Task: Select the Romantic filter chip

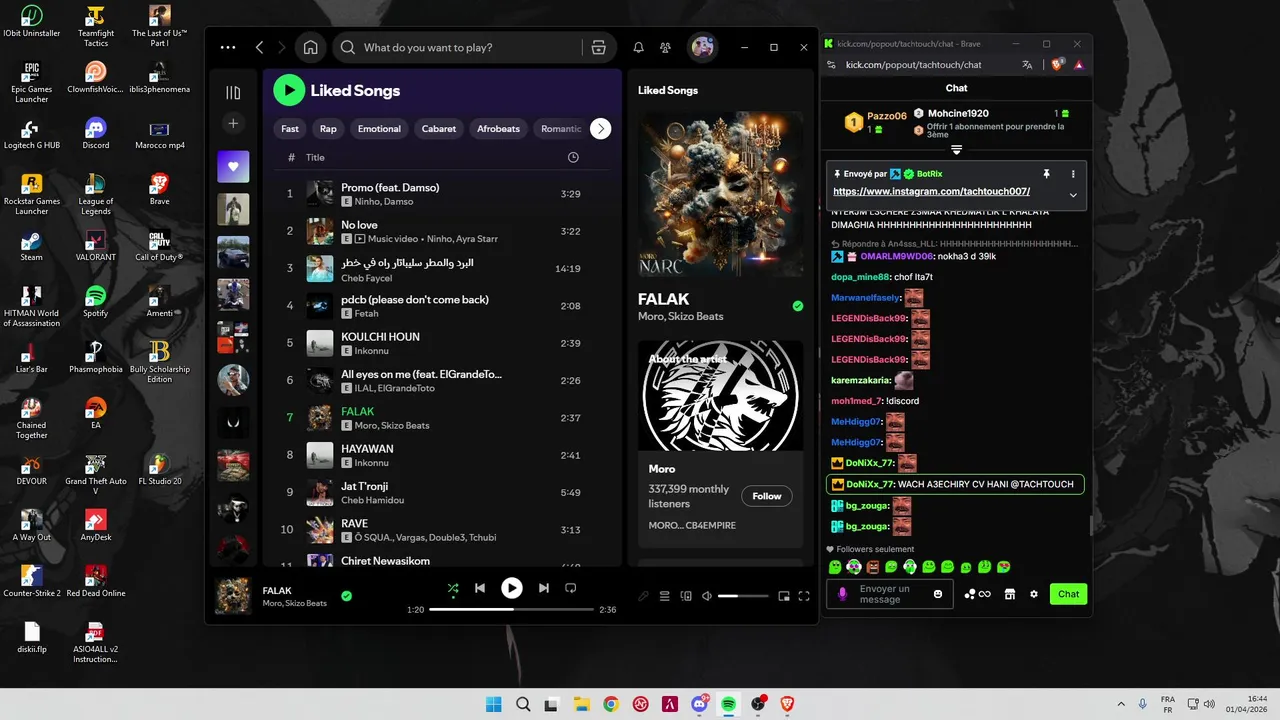Action: [561, 128]
